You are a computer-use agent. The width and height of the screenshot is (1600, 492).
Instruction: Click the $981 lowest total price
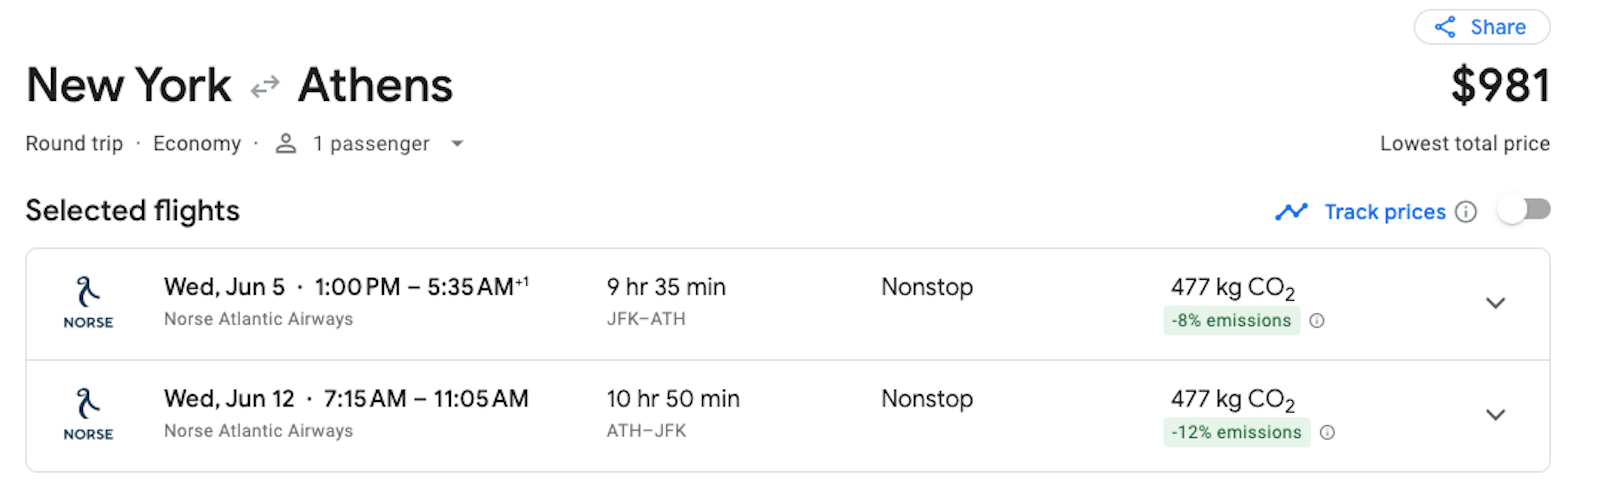coord(1500,86)
